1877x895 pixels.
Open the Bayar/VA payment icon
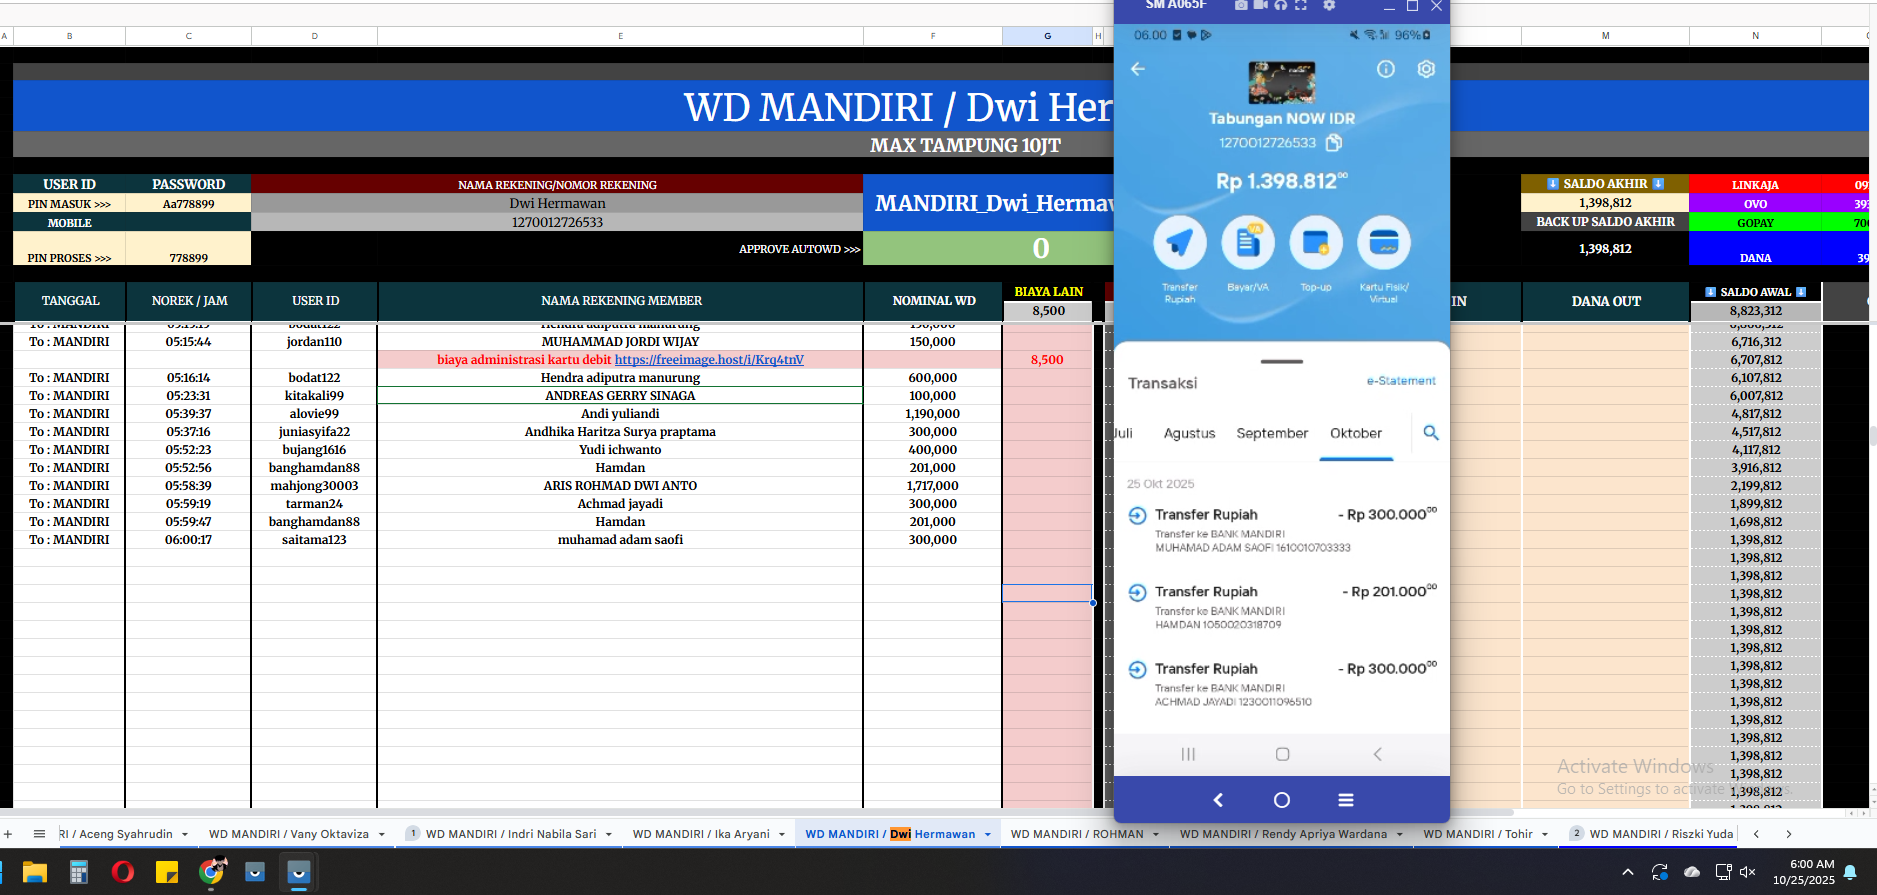1248,243
